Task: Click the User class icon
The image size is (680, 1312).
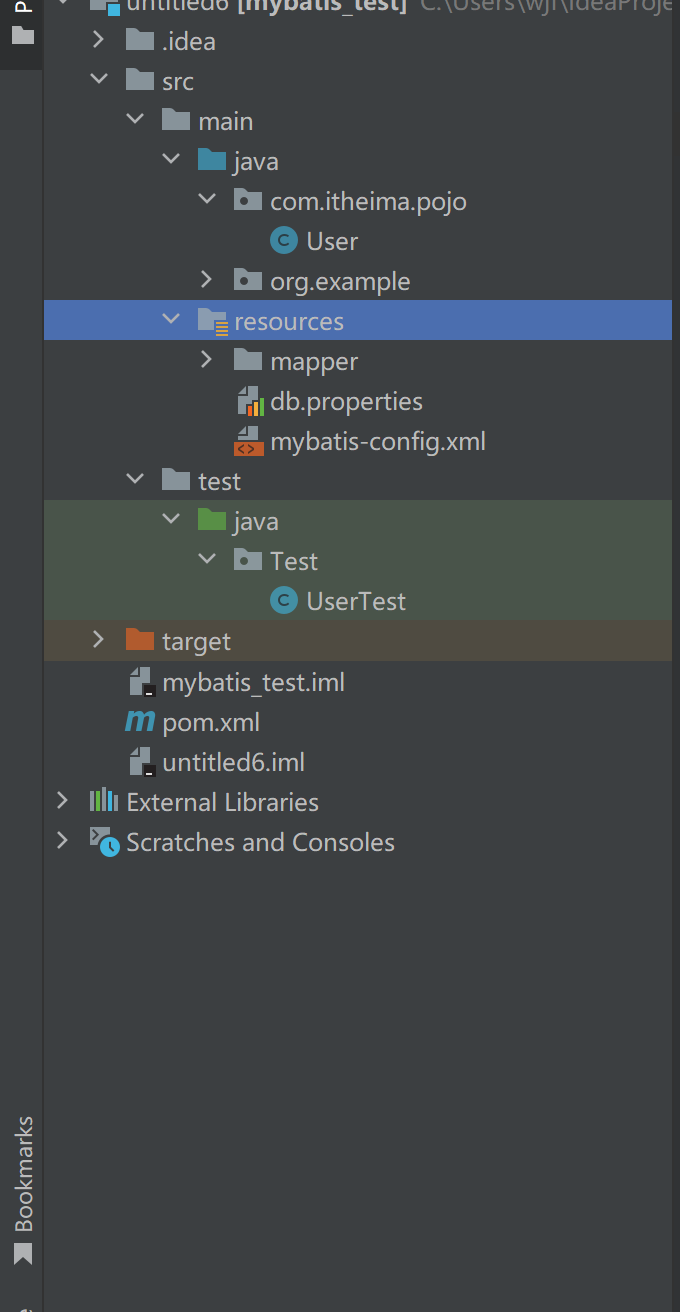Action: point(281,241)
